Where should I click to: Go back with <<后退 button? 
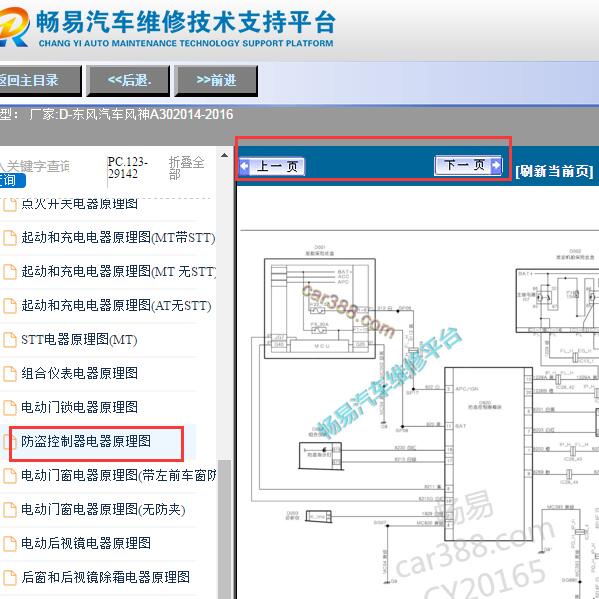point(128,81)
